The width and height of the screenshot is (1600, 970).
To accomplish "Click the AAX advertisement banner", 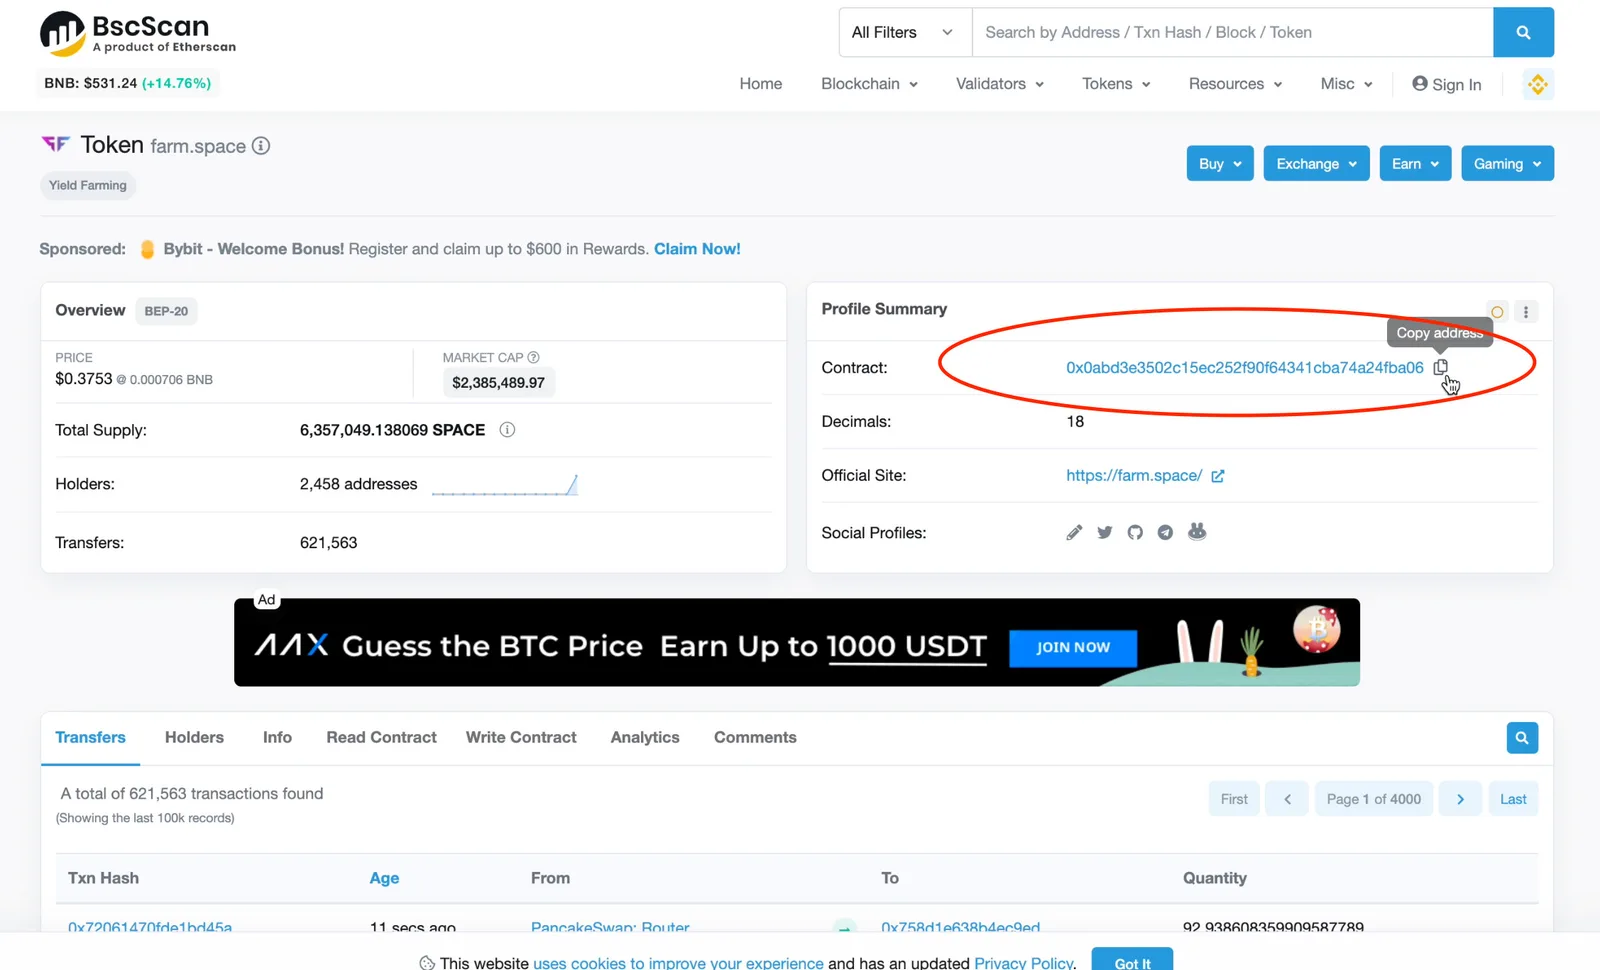I will coord(797,642).
